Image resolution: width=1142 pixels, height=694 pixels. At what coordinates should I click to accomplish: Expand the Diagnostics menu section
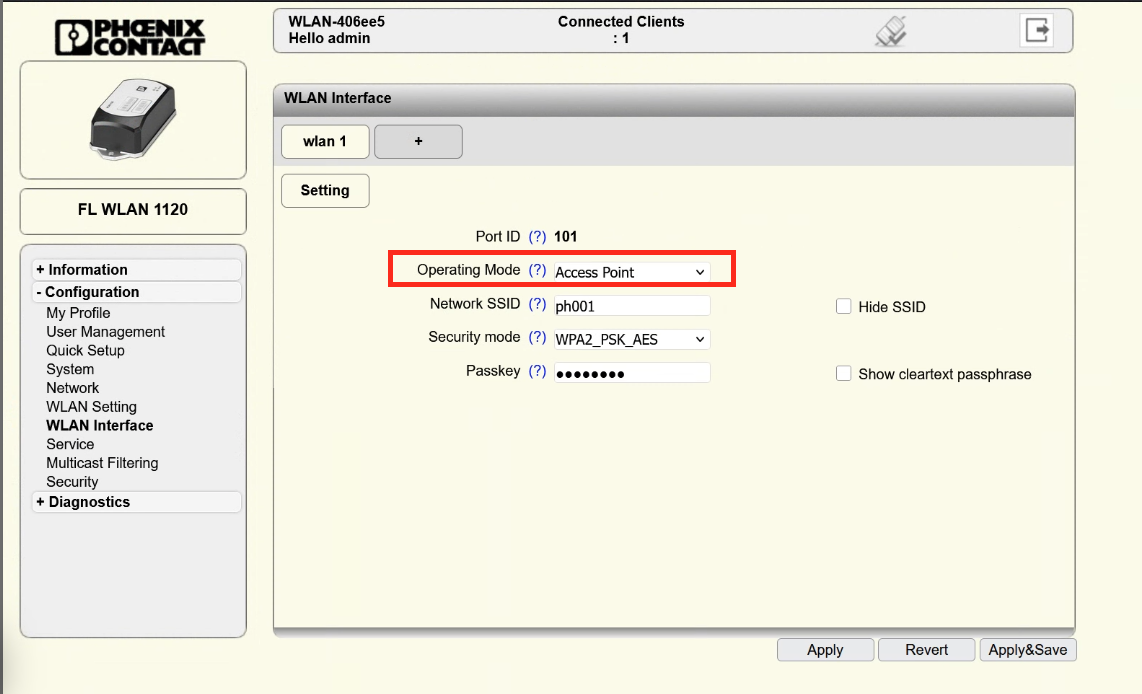tap(89, 502)
